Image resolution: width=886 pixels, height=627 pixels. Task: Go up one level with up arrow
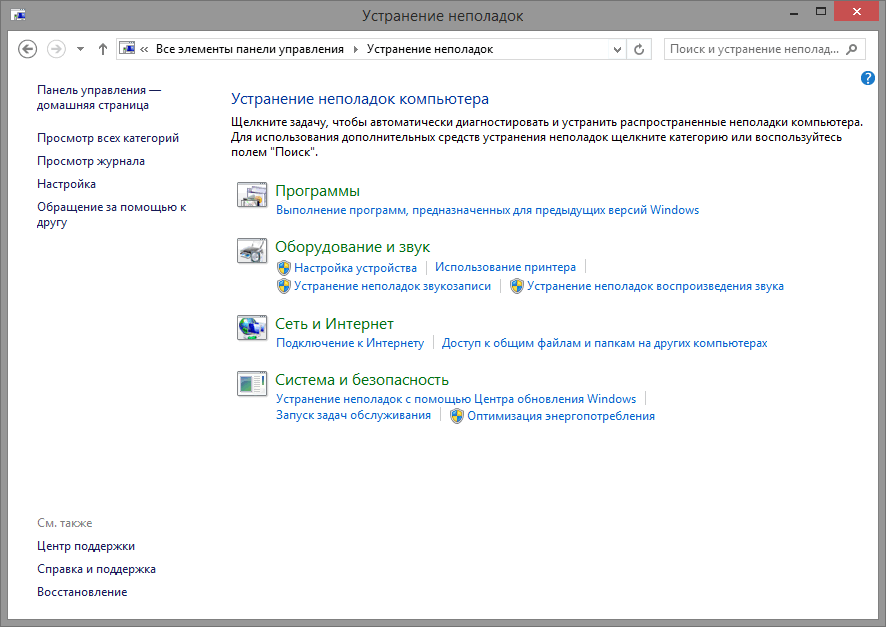103,49
